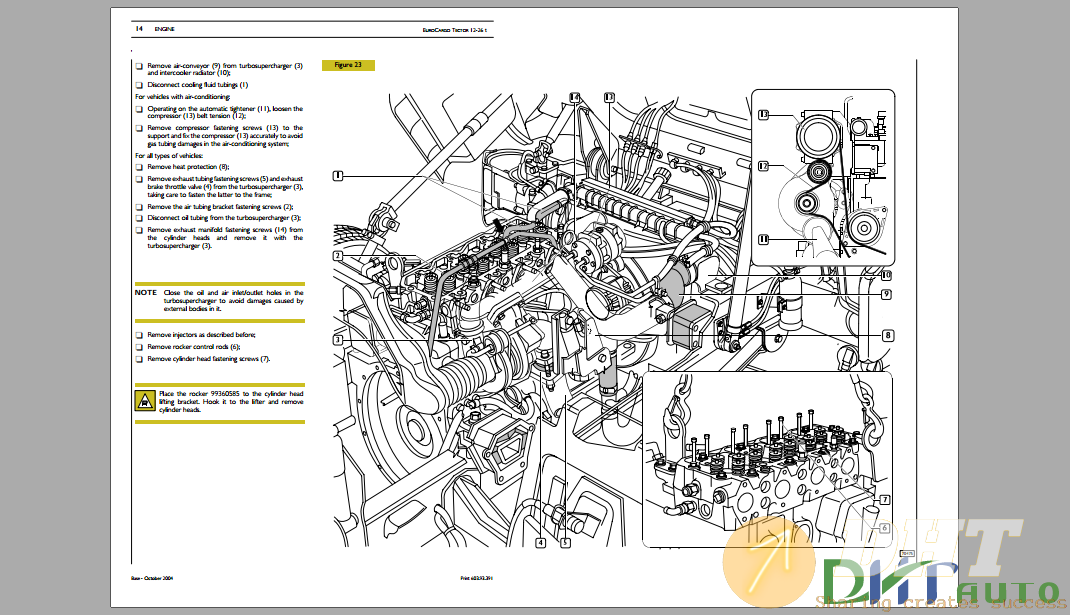Viewport: 1070px width, 615px height.
Task: Tick the 'Remove cylinder head fastening screws (7)' checkbox
Action: [x=139, y=359]
